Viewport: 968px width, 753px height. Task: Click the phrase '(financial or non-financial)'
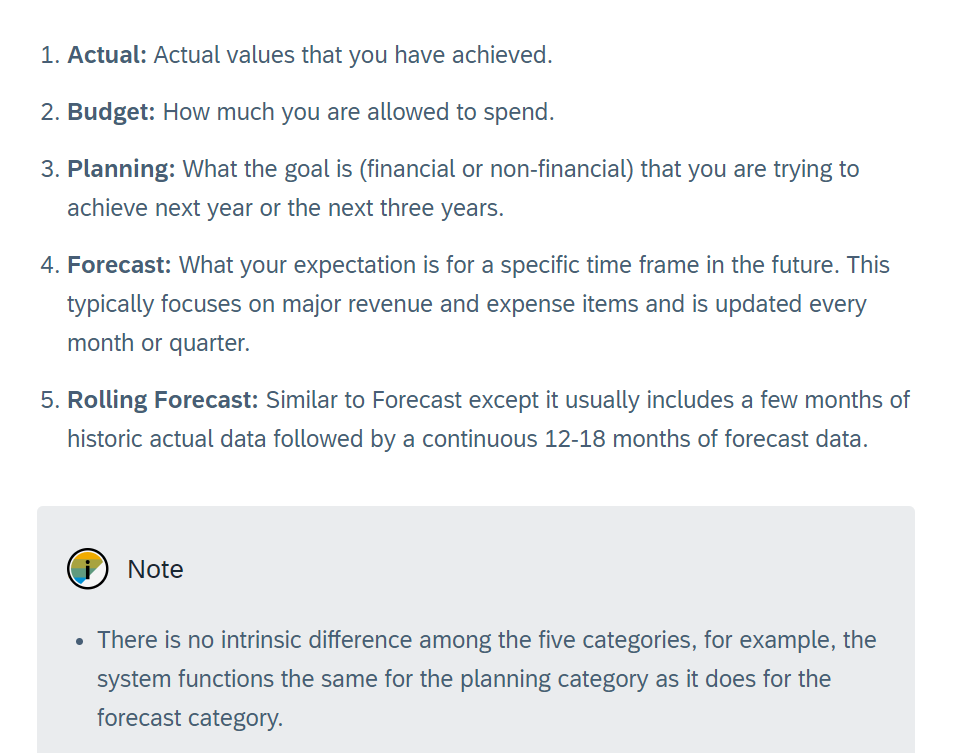tap(496, 169)
